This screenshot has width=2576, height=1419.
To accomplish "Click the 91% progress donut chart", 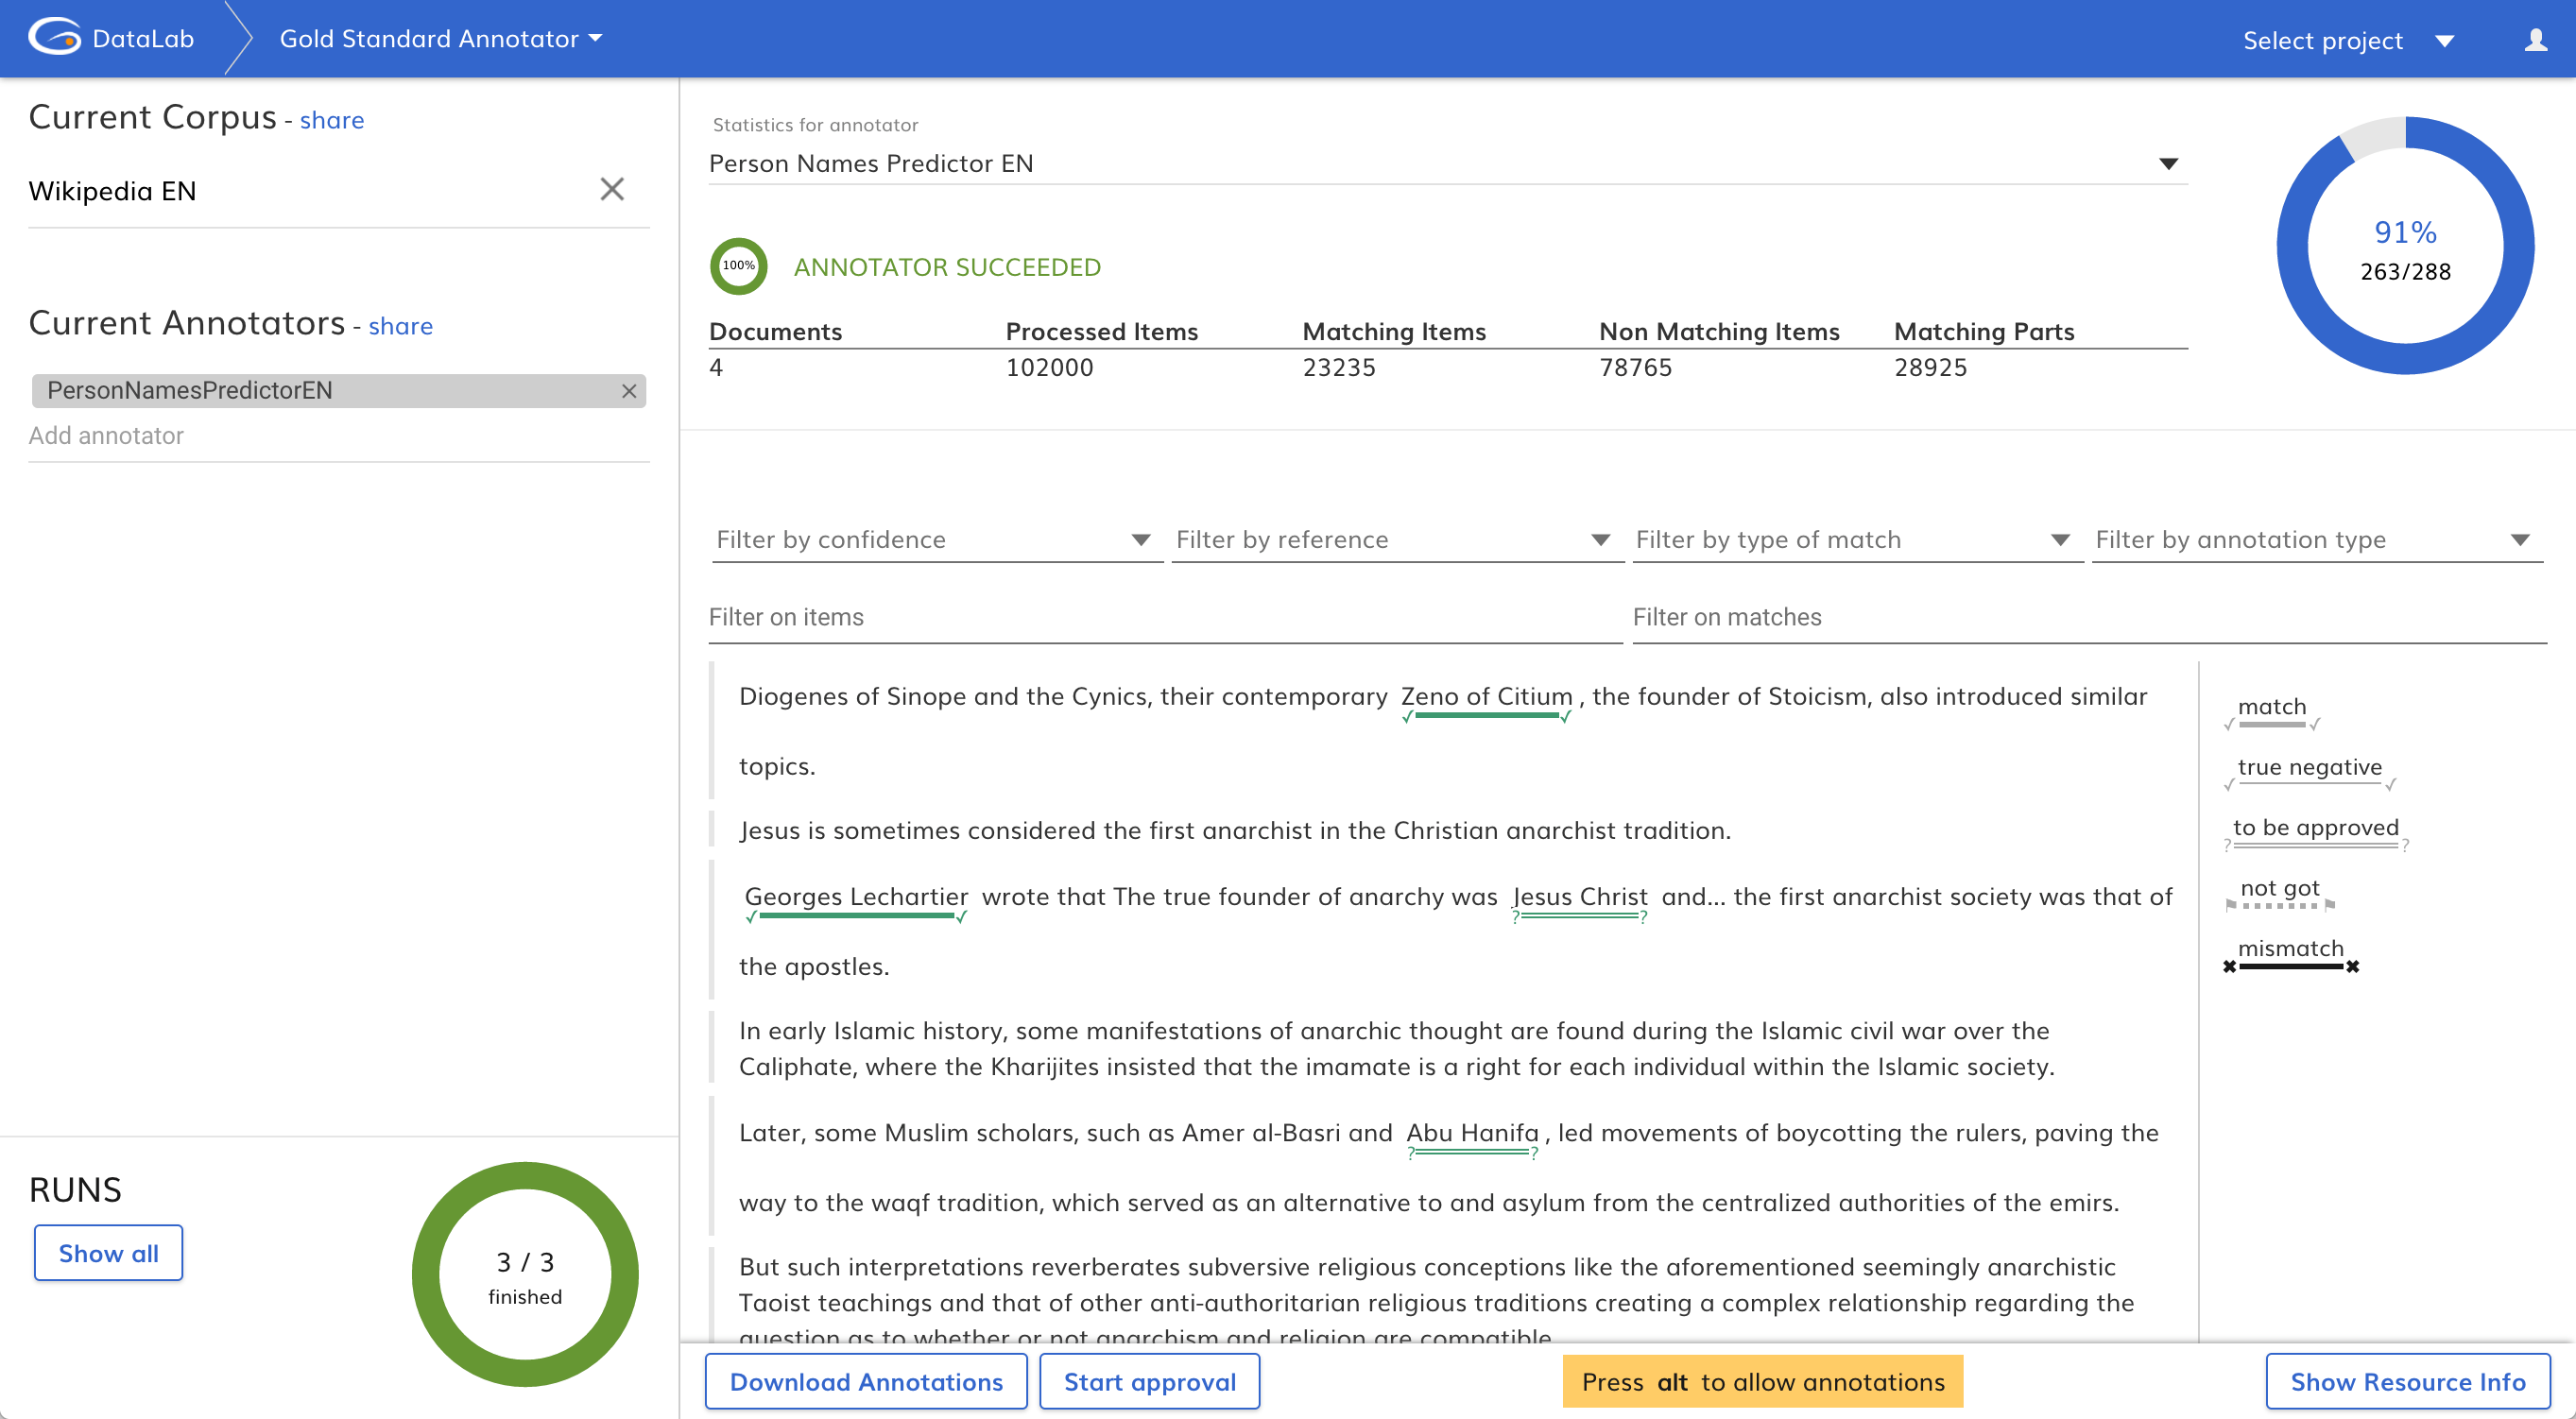I will (2405, 246).
